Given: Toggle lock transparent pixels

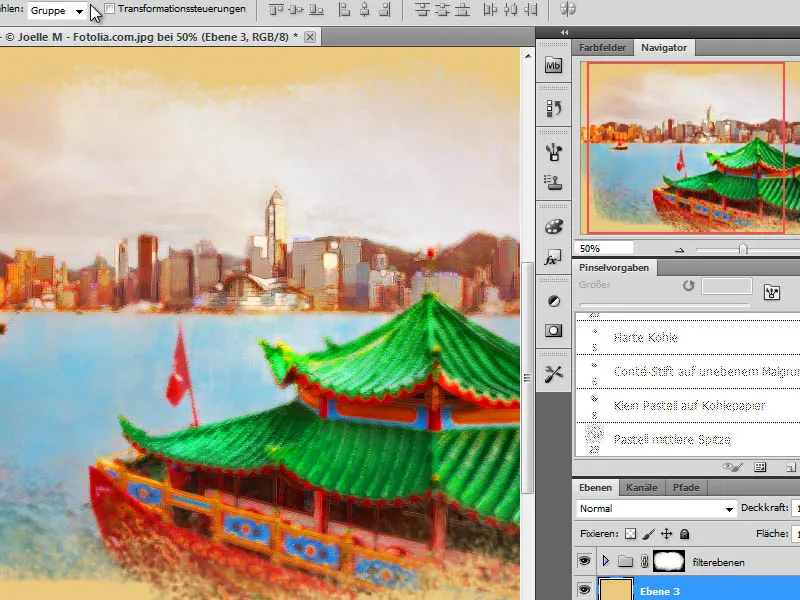Looking at the screenshot, I should tap(631, 534).
